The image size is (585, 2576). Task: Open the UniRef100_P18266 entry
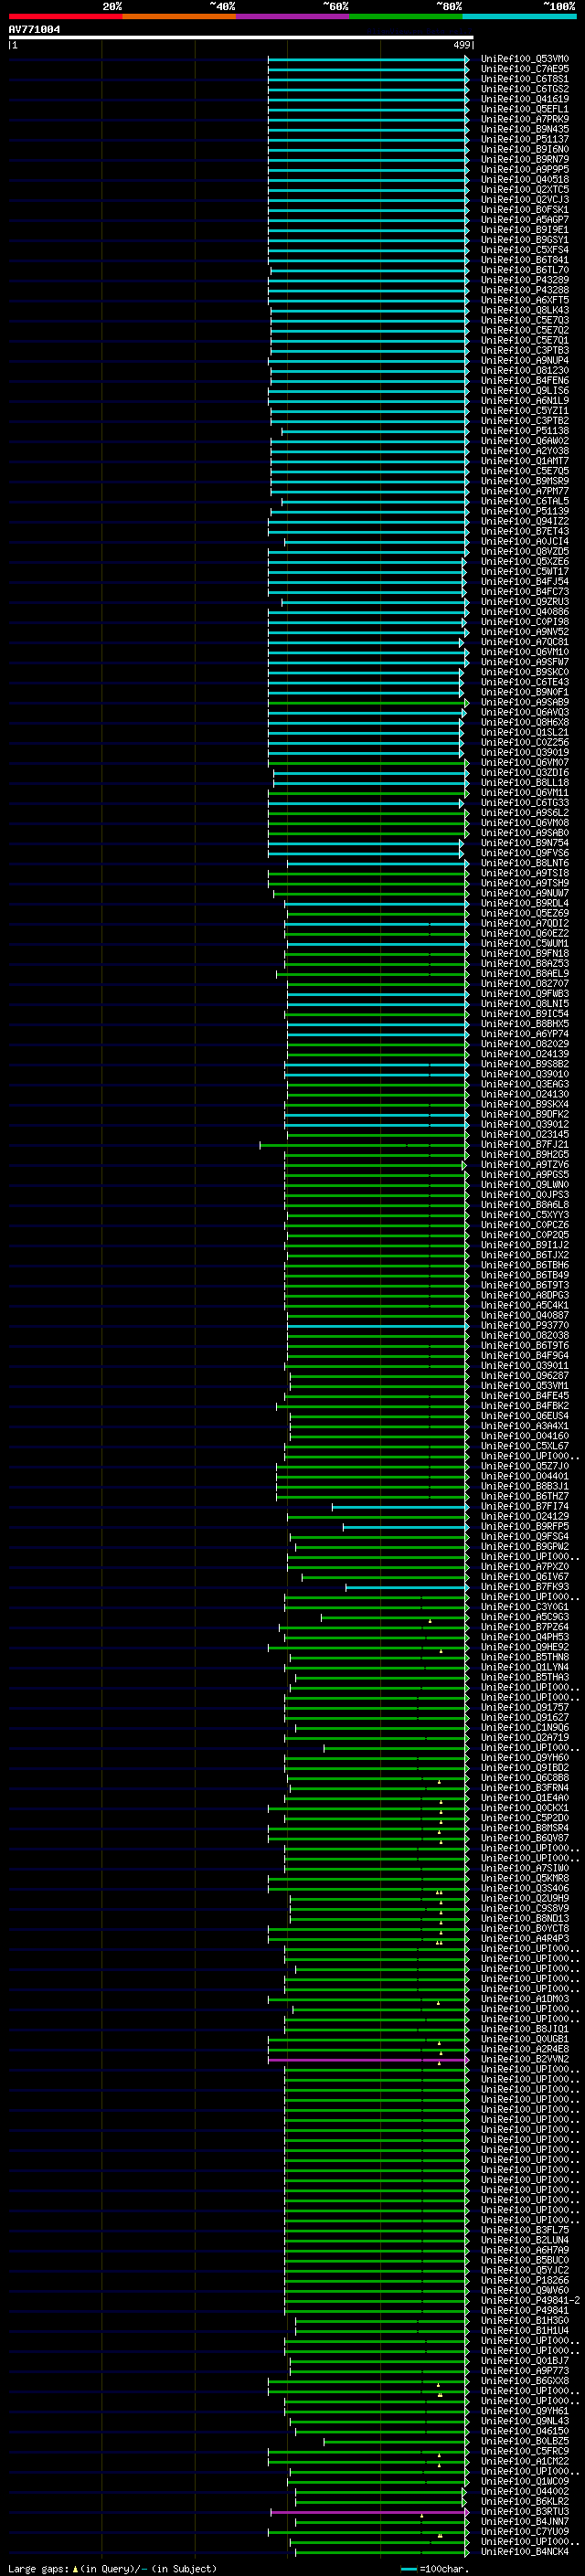pos(524,2281)
